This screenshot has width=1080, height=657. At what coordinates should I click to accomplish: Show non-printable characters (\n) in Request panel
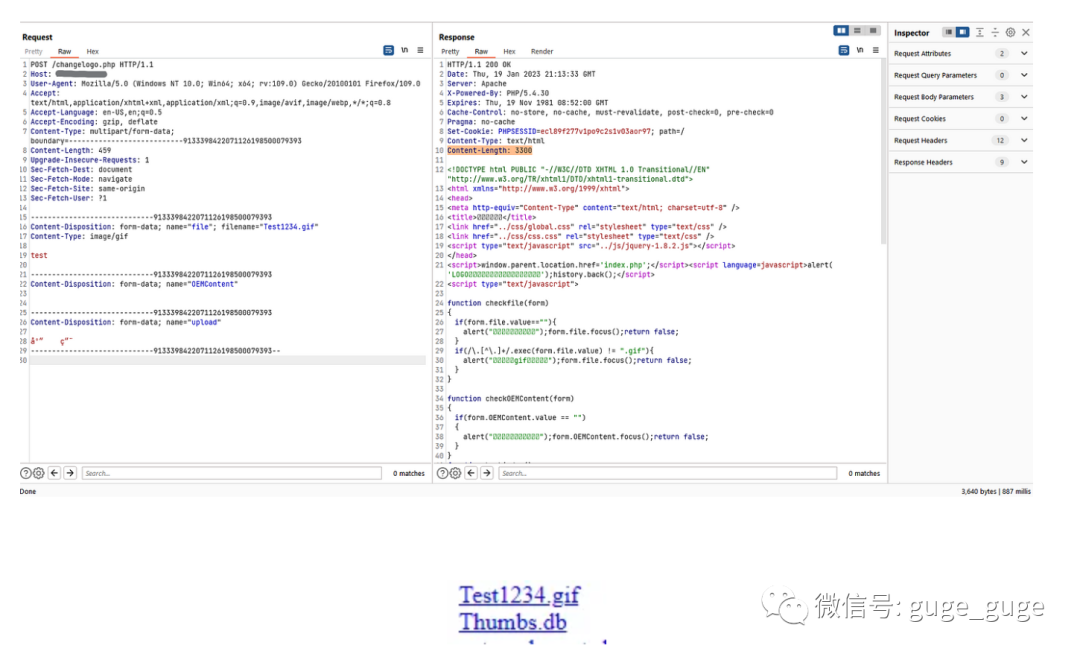point(405,50)
